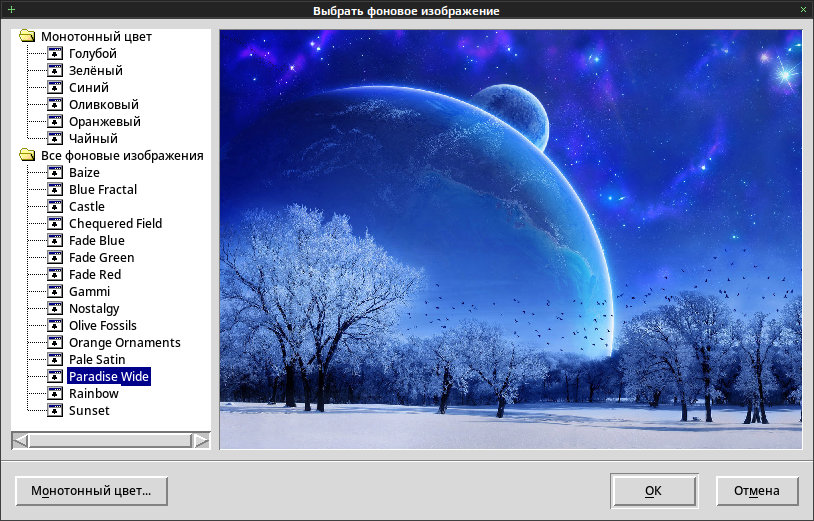Choose the Gammi background

tap(89, 292)
